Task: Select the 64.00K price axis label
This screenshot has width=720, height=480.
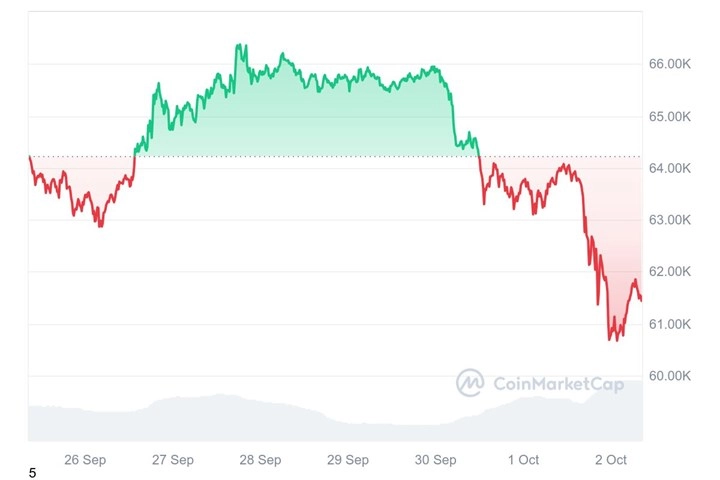Action: (671, 168)
